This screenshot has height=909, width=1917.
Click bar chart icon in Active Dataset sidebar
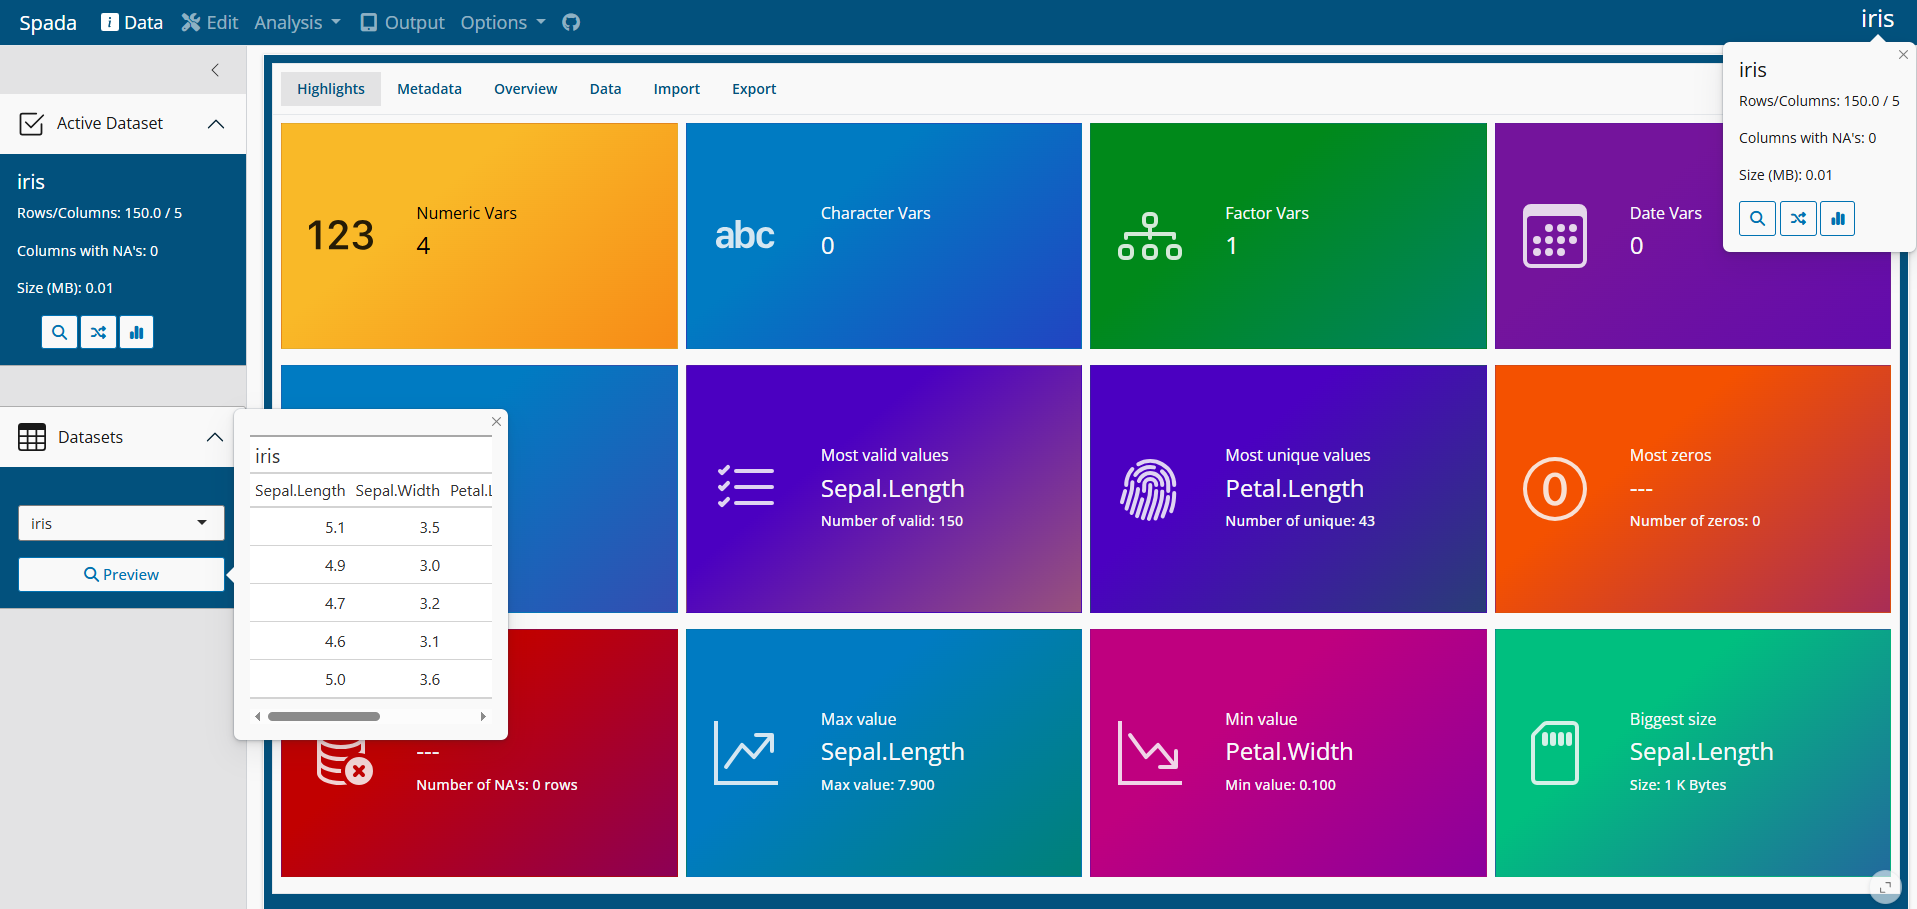tap(136, 332)
